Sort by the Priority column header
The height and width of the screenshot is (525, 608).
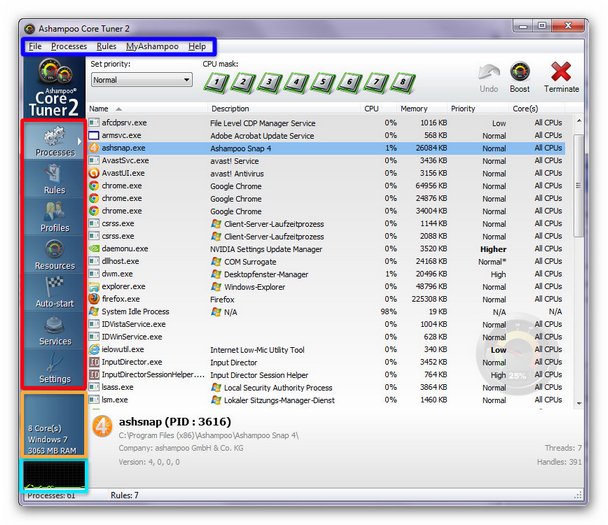tap(477, 109)
